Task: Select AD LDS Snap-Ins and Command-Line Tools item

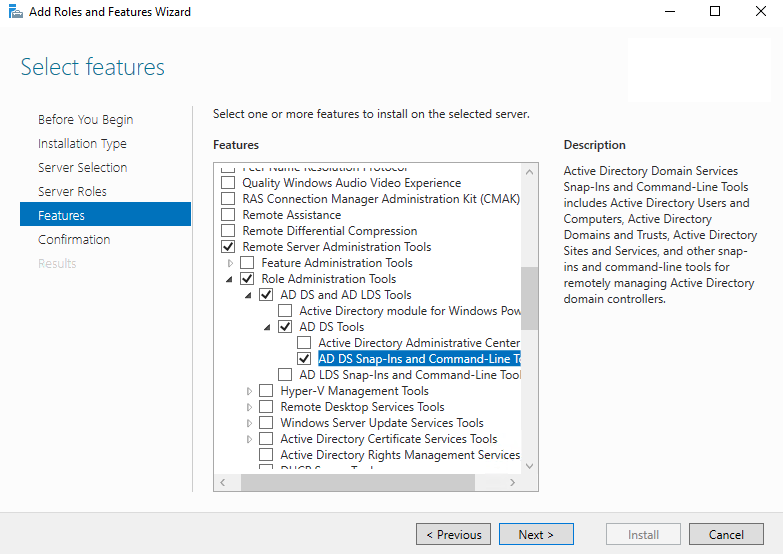Action: (x=410, y=375)
